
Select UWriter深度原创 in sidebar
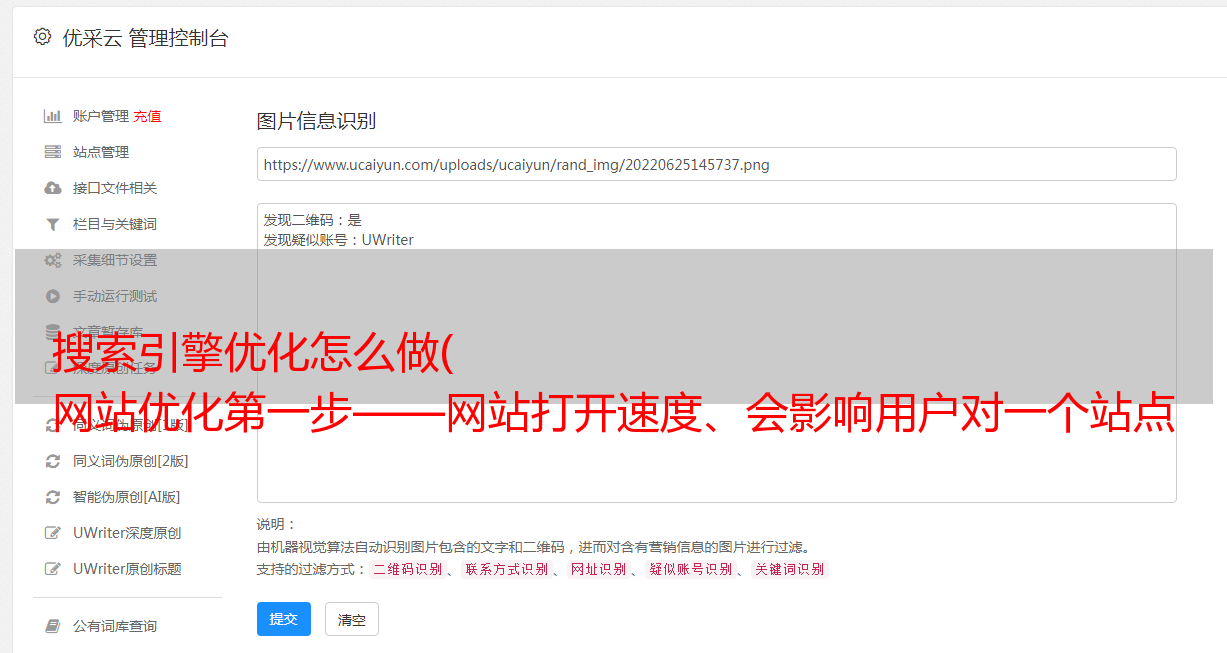point(127,533)
